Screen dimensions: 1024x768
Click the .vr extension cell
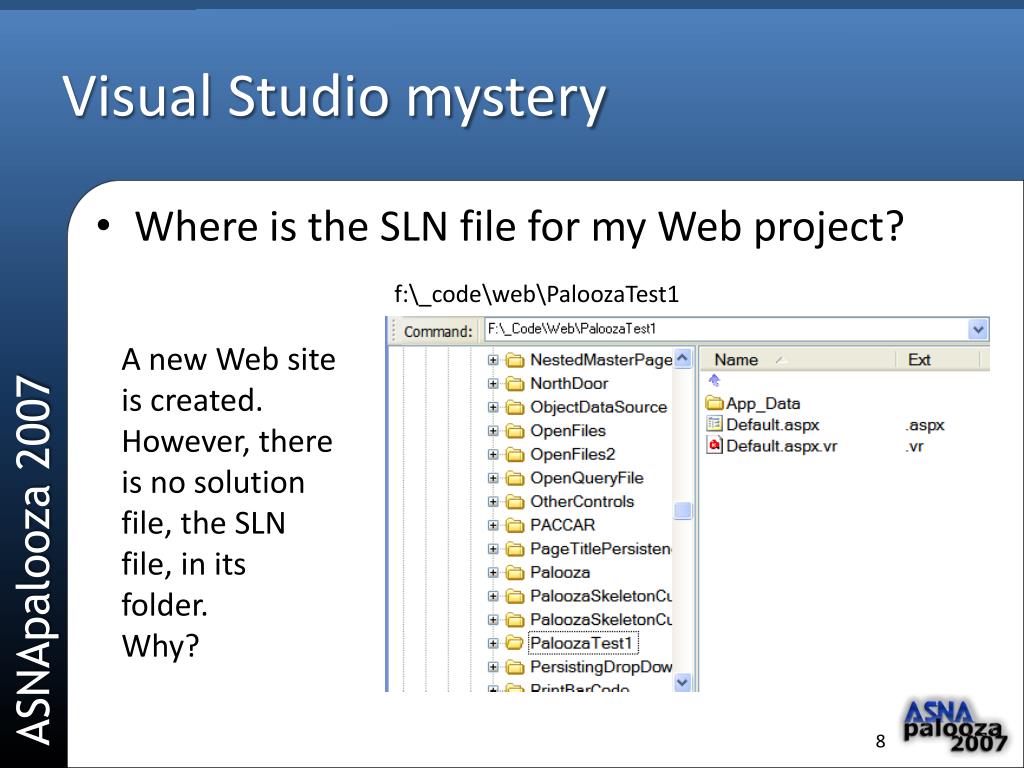coord(914,447)
